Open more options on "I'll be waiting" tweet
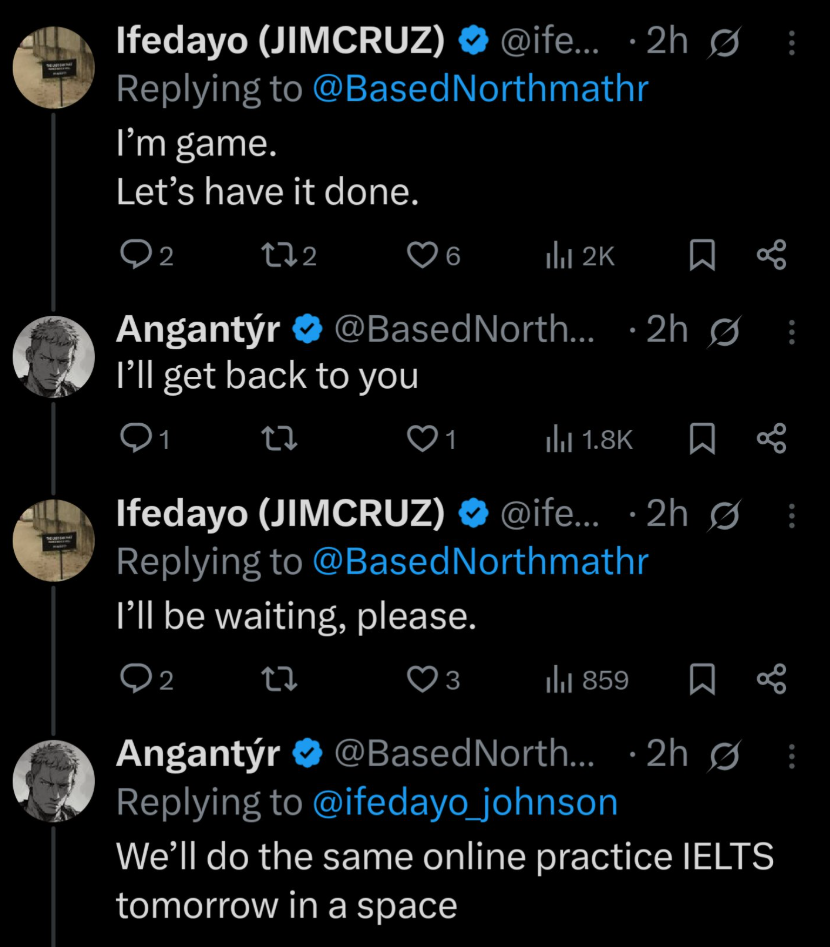The width and height of the screenshot is (830, 947). [792, 515]
